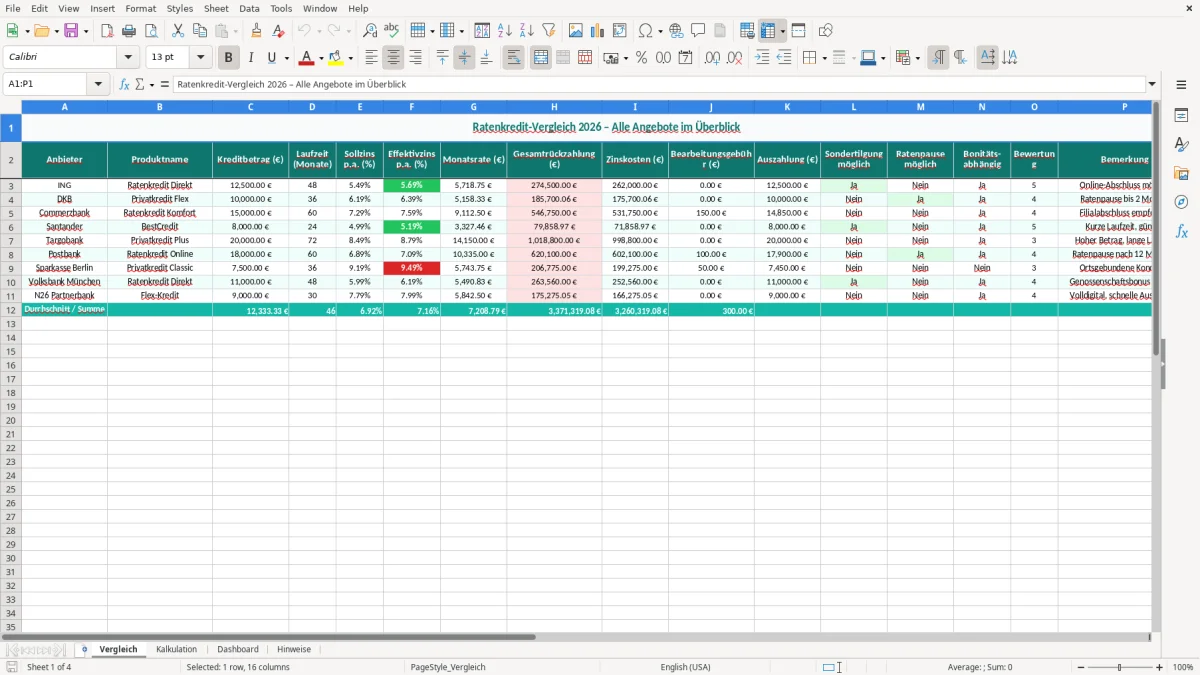This screenshot has height=675, width=1200.
Task: Apply yellow background highlight color
Action: [336, 58]
